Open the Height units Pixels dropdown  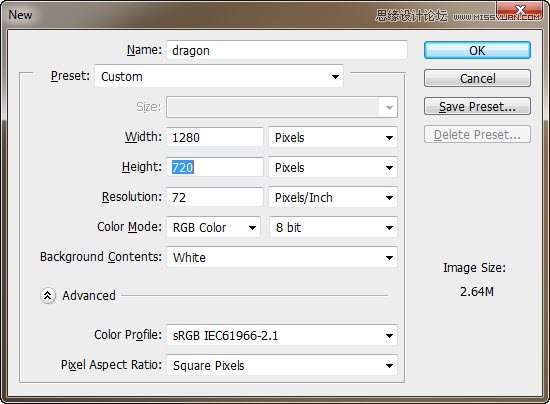click(x=333, y=167)
